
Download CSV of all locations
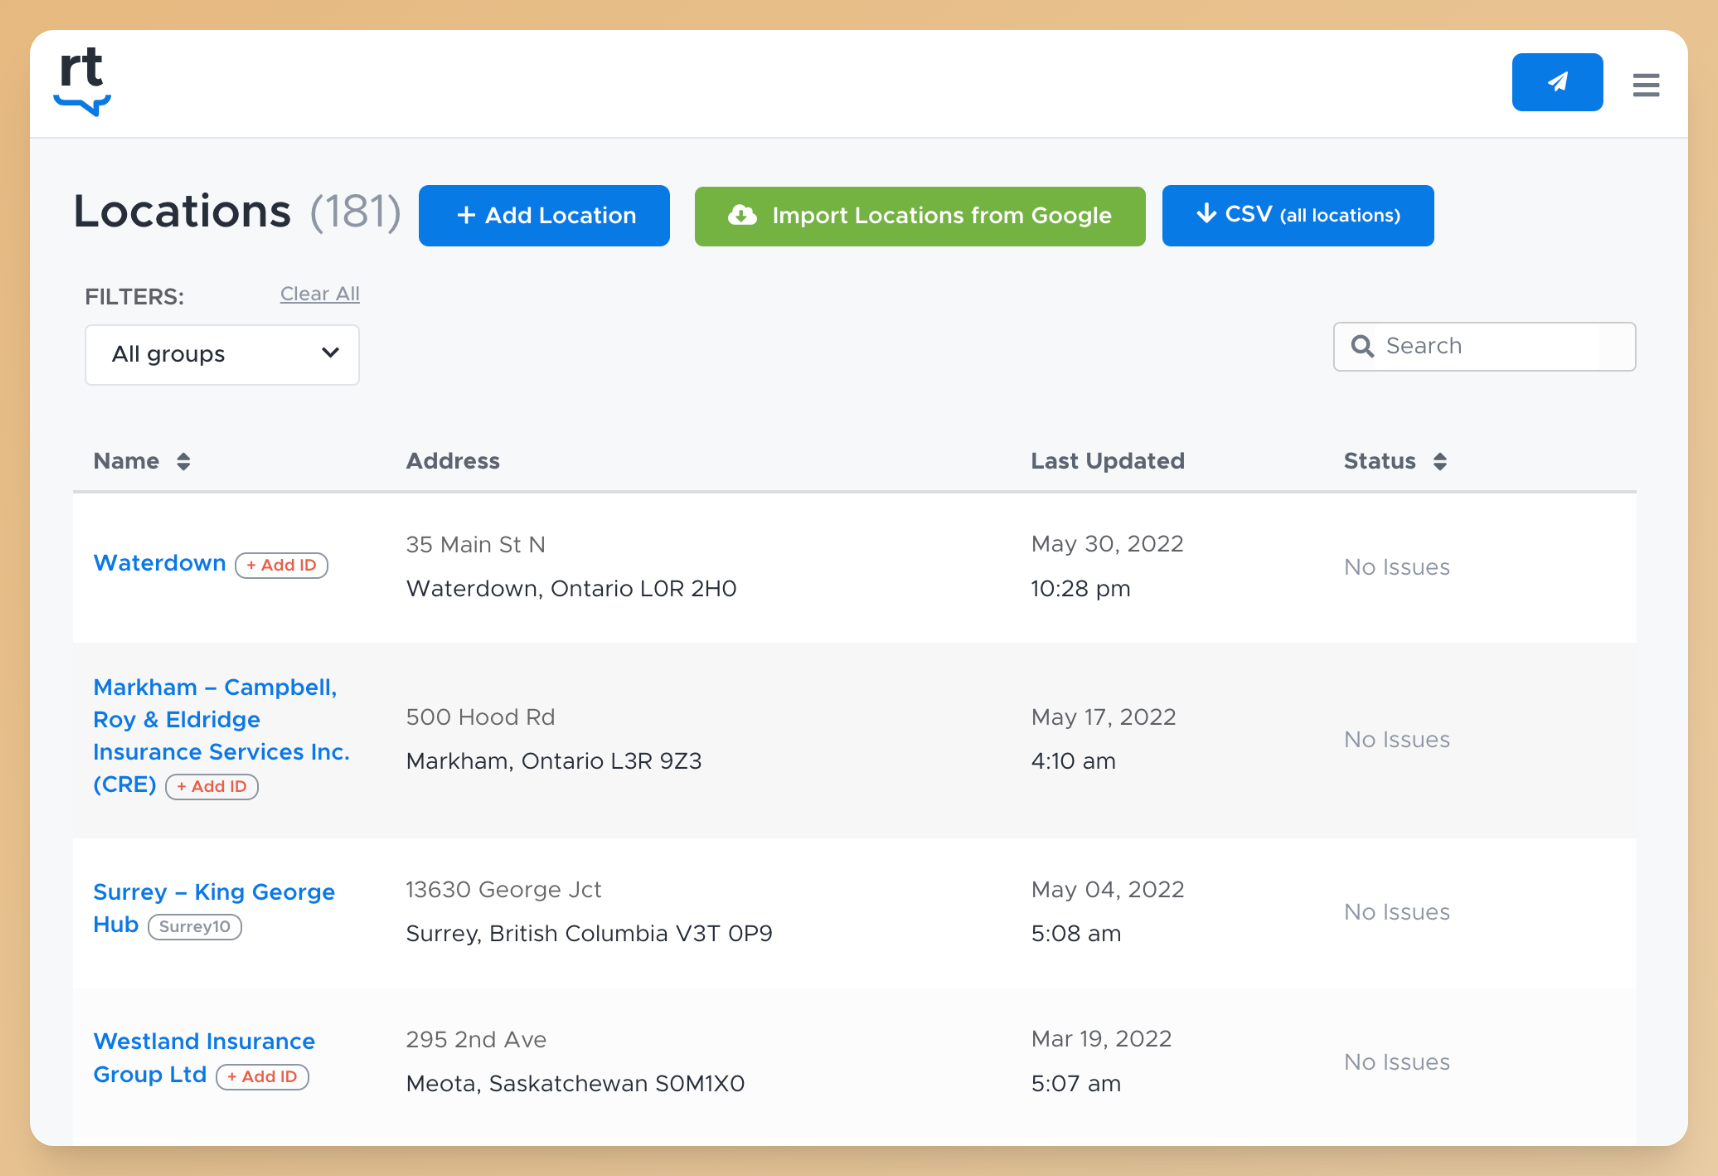[x=1297, y=215]
